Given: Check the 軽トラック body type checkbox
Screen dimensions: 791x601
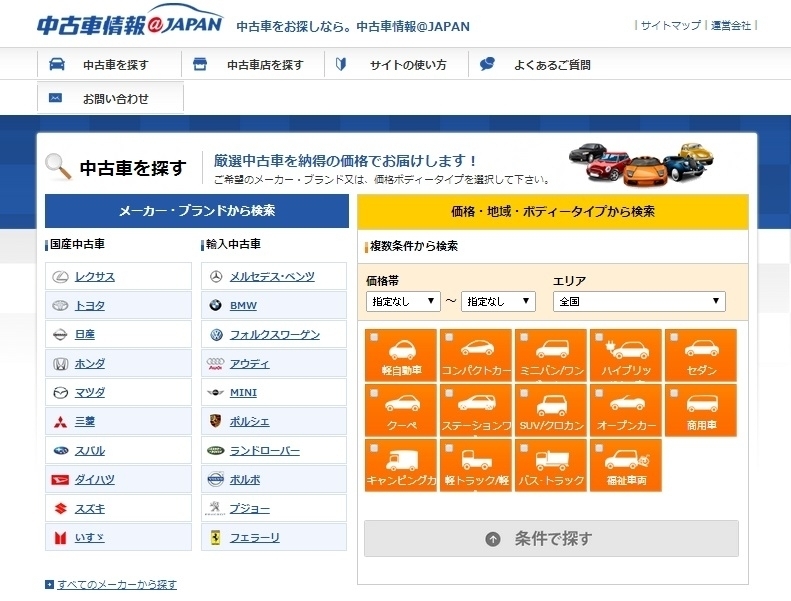Looking at the screenshot, I should (x=449, y=448).
